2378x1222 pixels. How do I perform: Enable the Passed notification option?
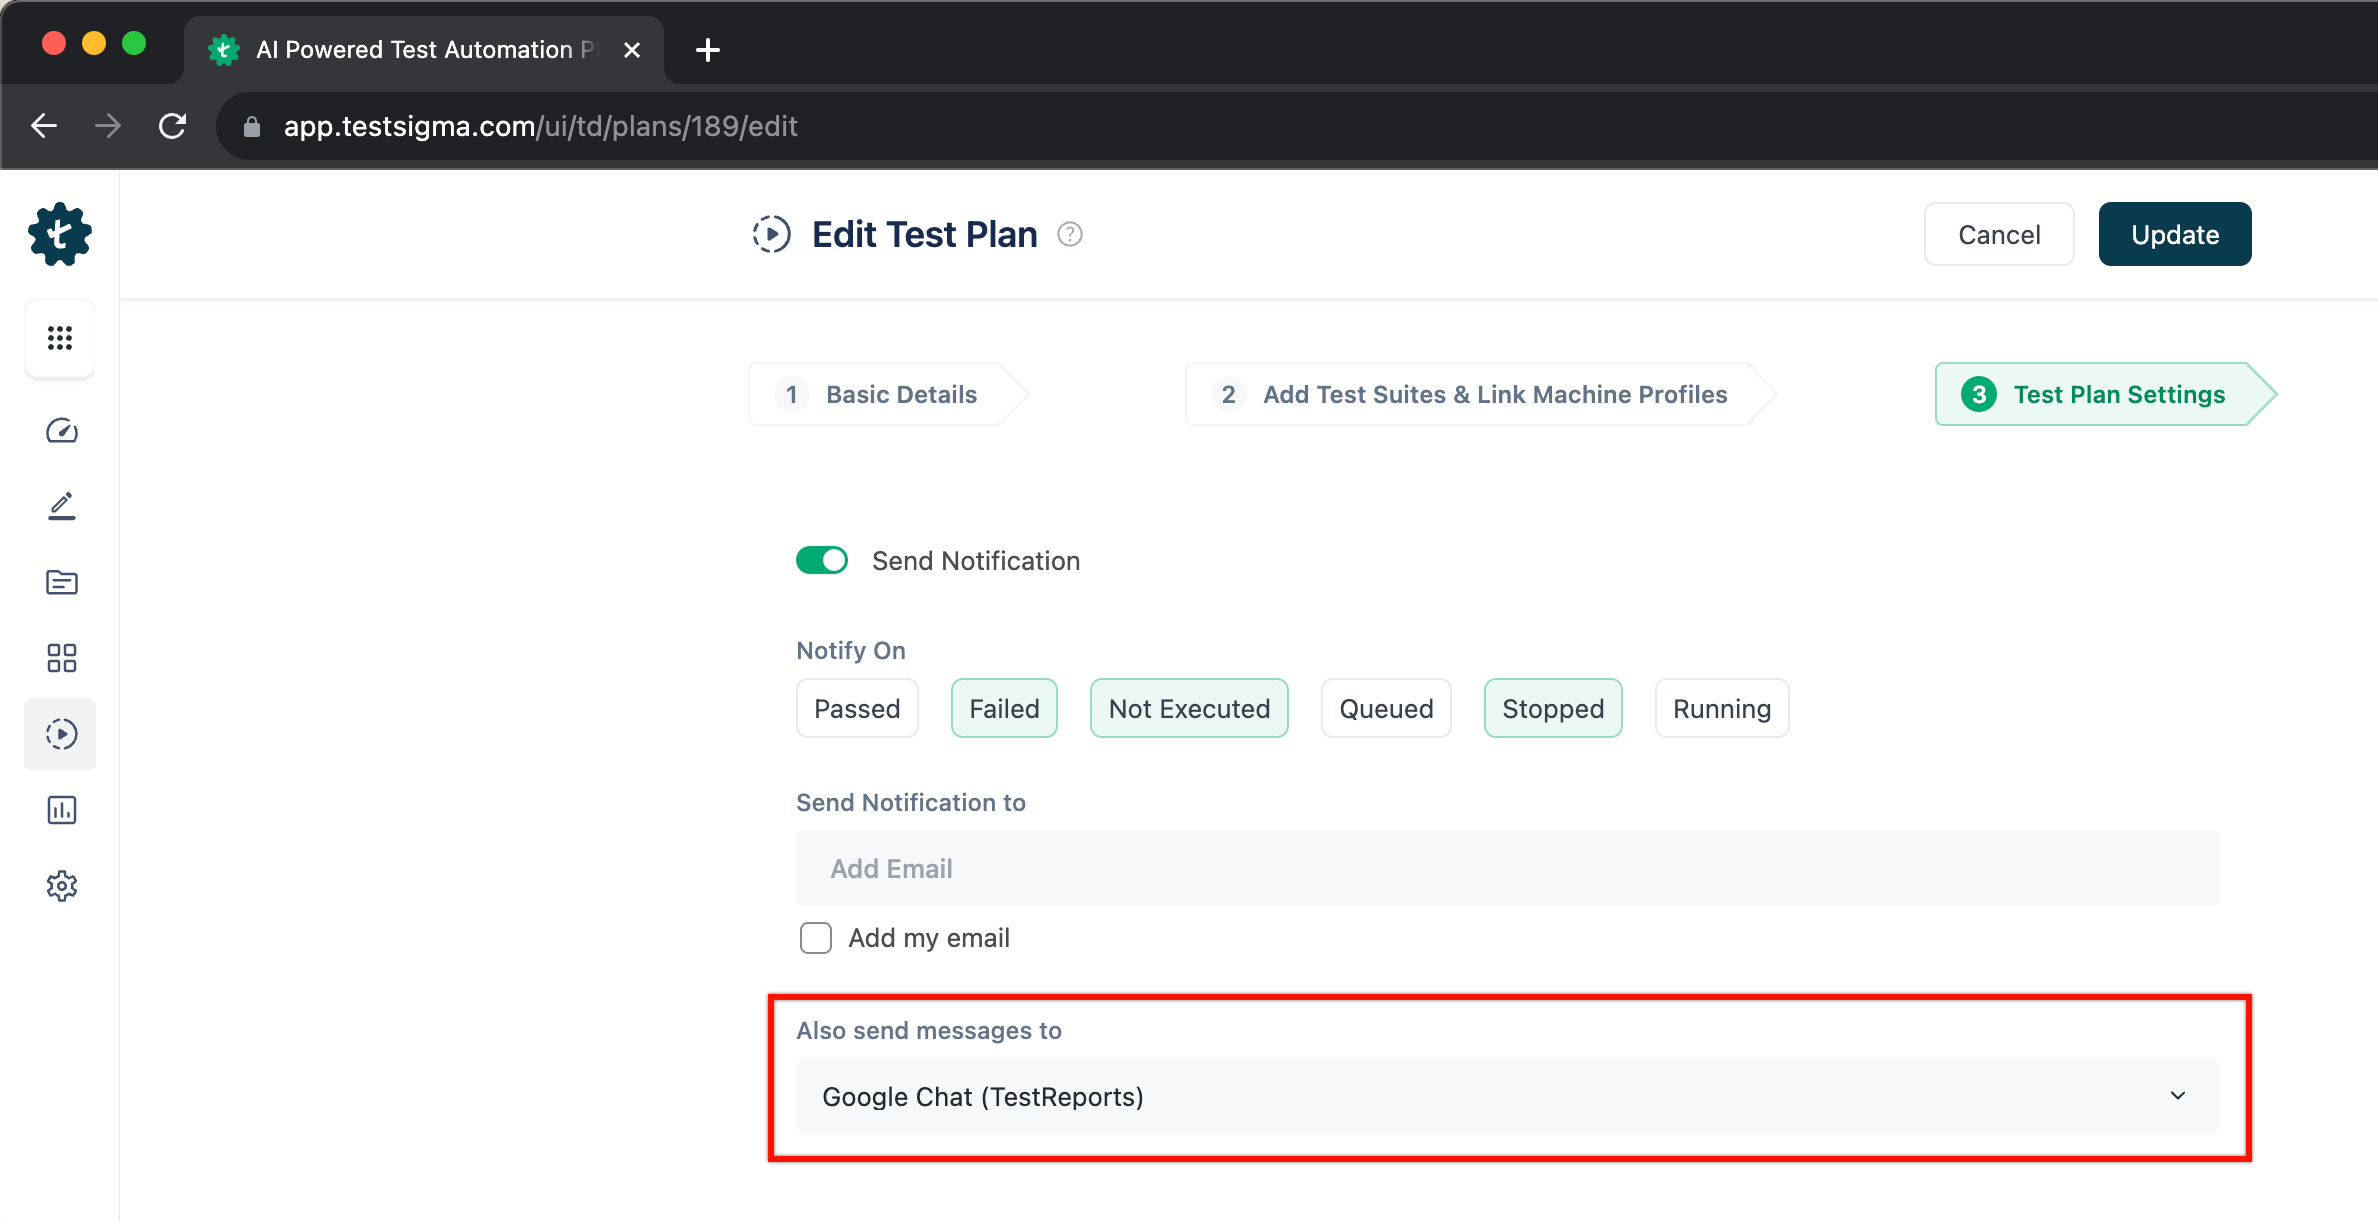tap(857, 709)
